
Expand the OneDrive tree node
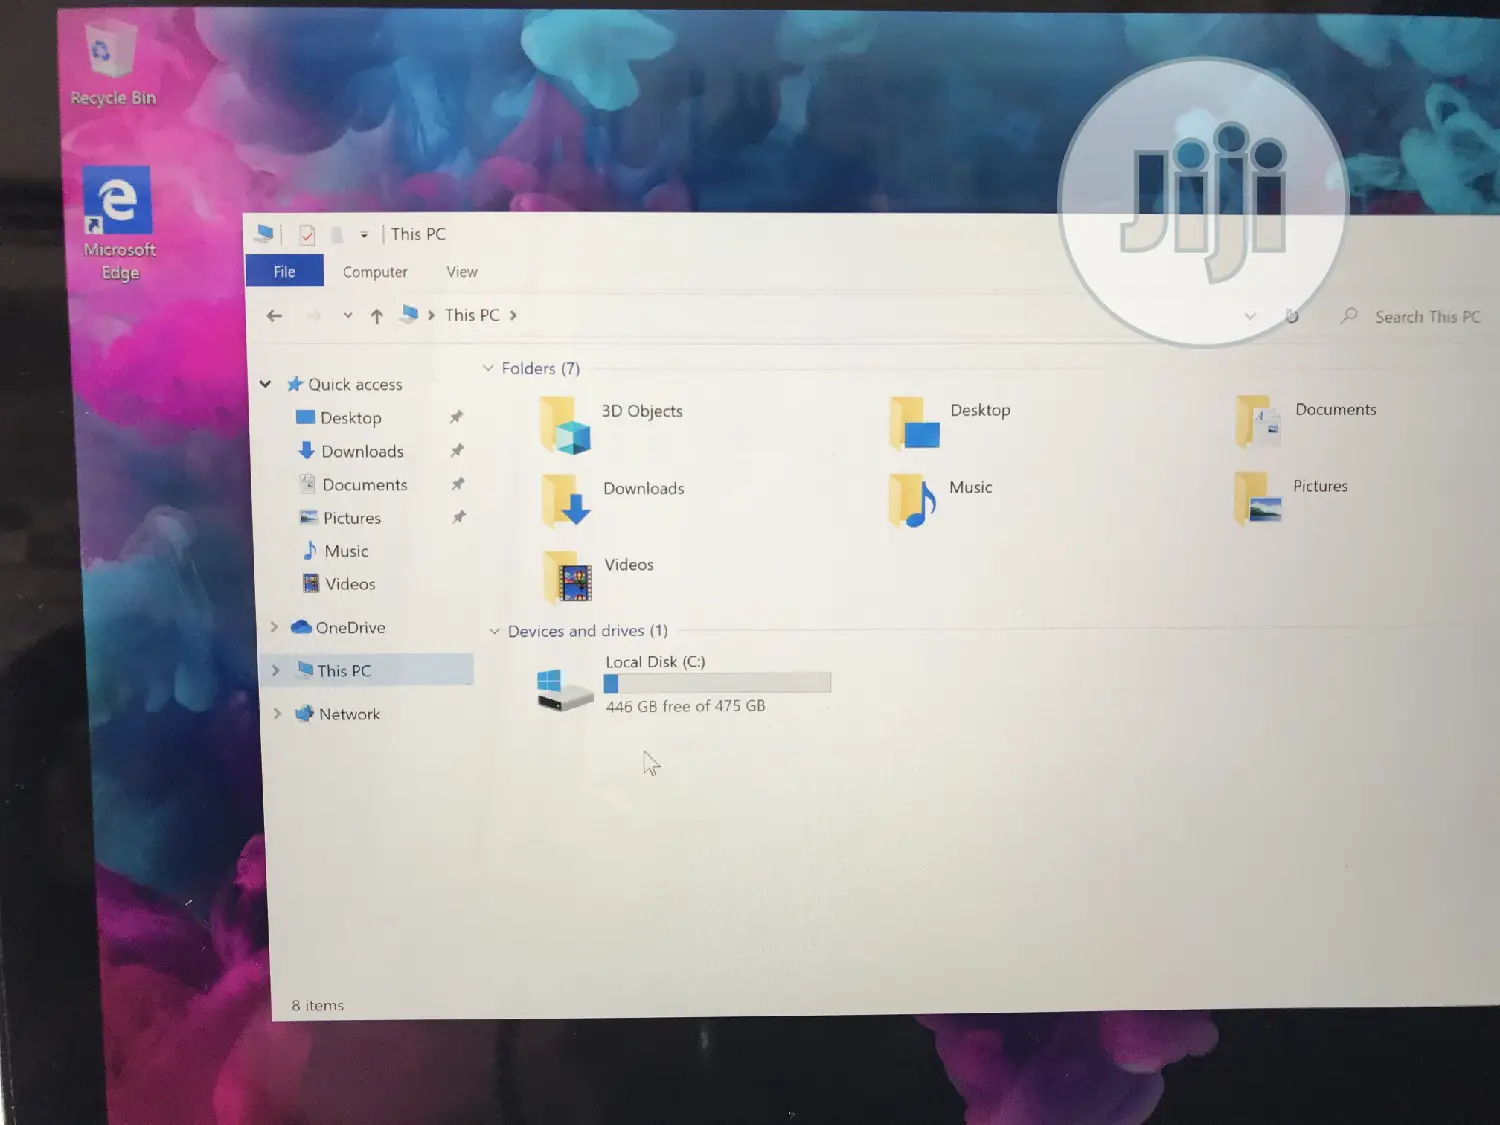[274, 627]
